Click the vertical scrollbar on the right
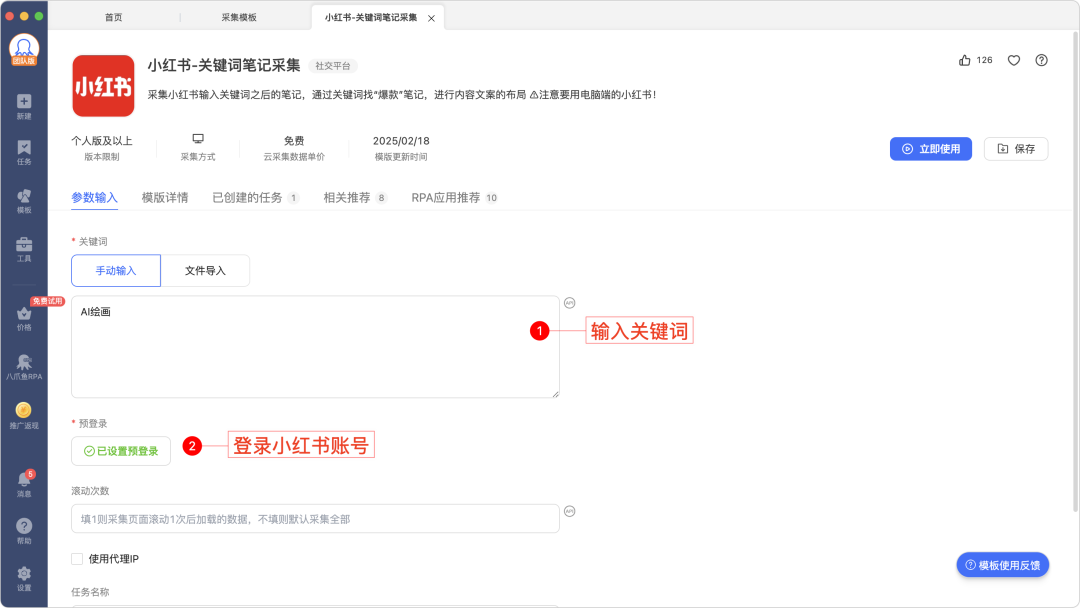The height and width of the screenshot is (608, 1080). (1075, 272)
